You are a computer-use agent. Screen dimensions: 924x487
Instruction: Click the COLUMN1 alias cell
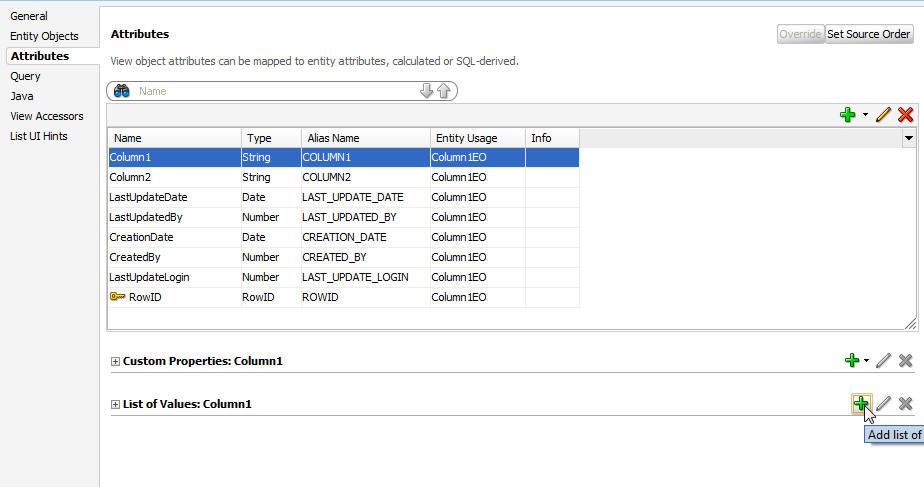coord(365,157)
